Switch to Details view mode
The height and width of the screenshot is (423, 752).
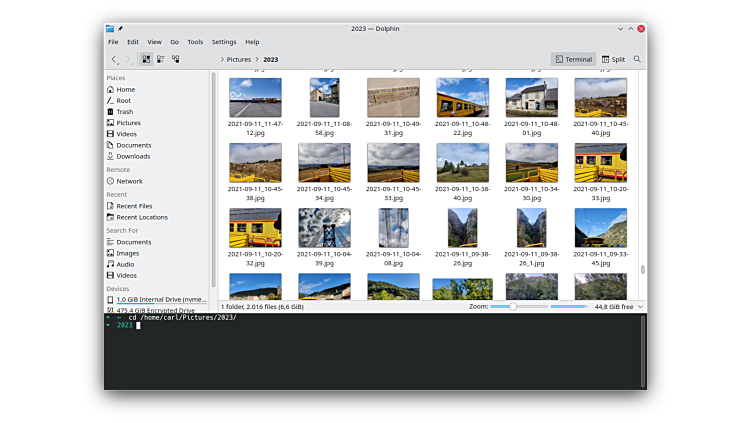point(176,59)
